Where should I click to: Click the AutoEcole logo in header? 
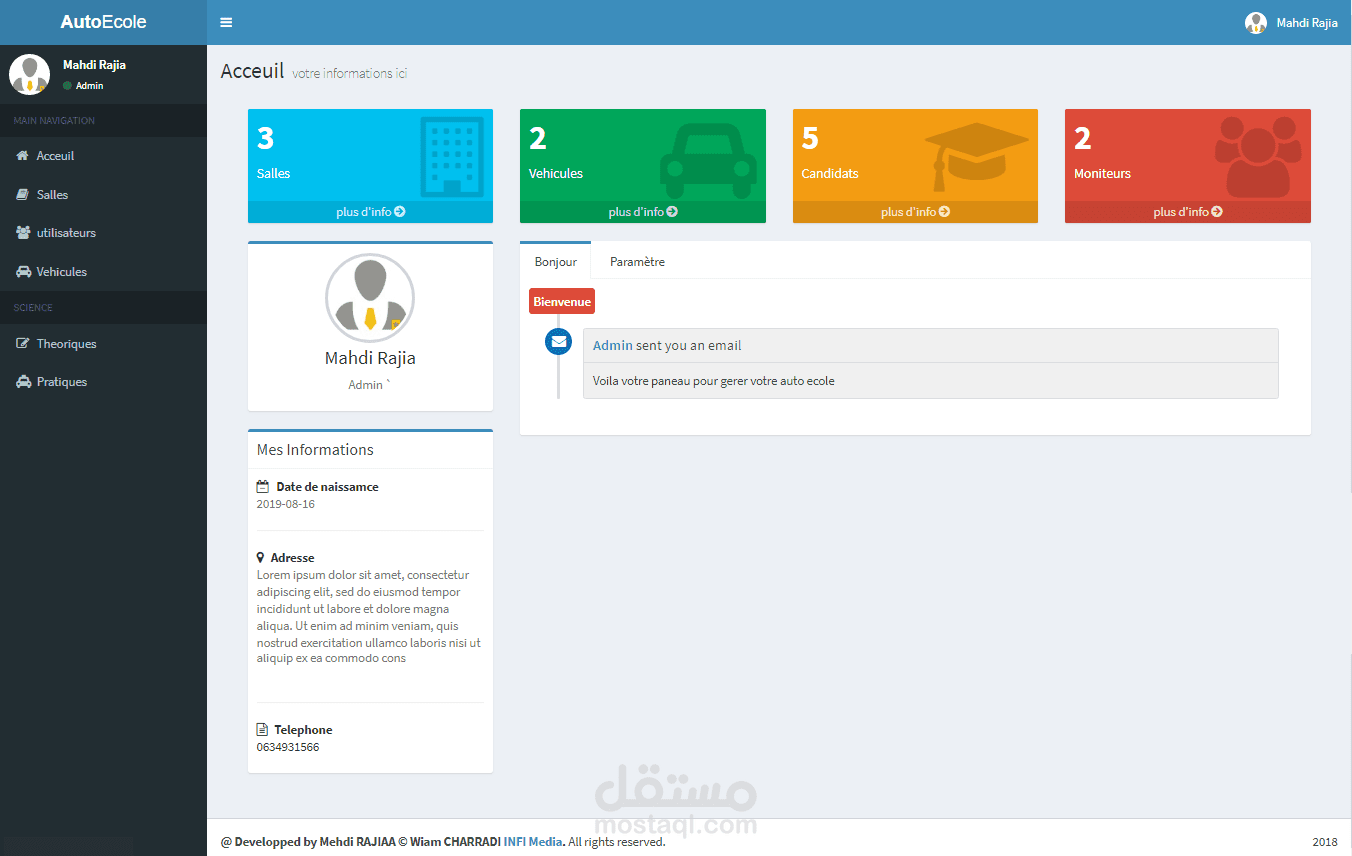[103, 22]
